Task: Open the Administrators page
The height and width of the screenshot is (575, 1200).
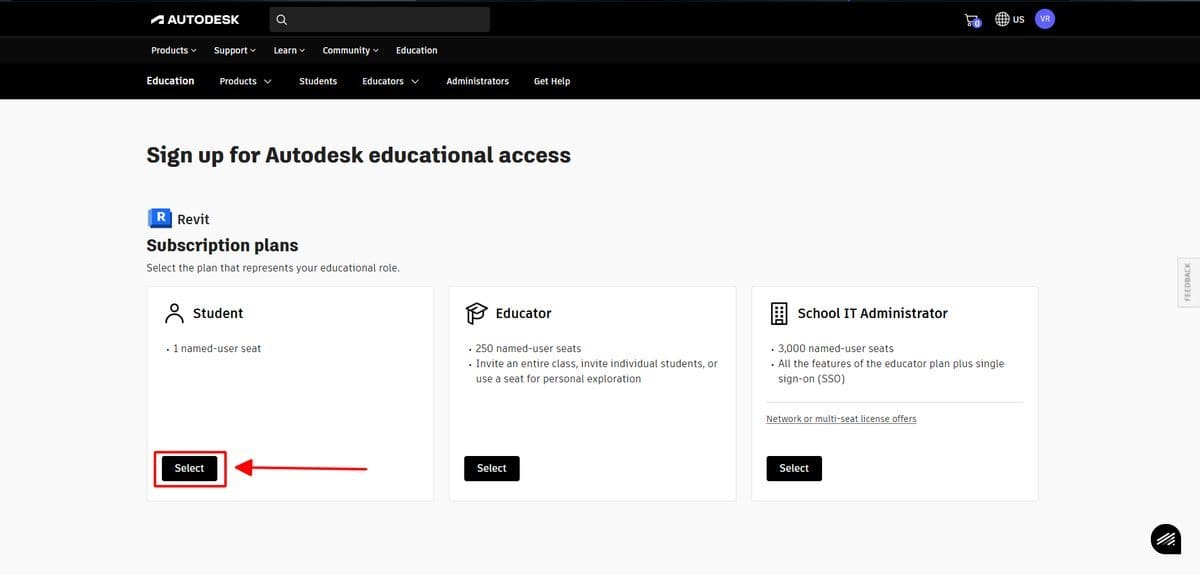Action: [477, 81]
